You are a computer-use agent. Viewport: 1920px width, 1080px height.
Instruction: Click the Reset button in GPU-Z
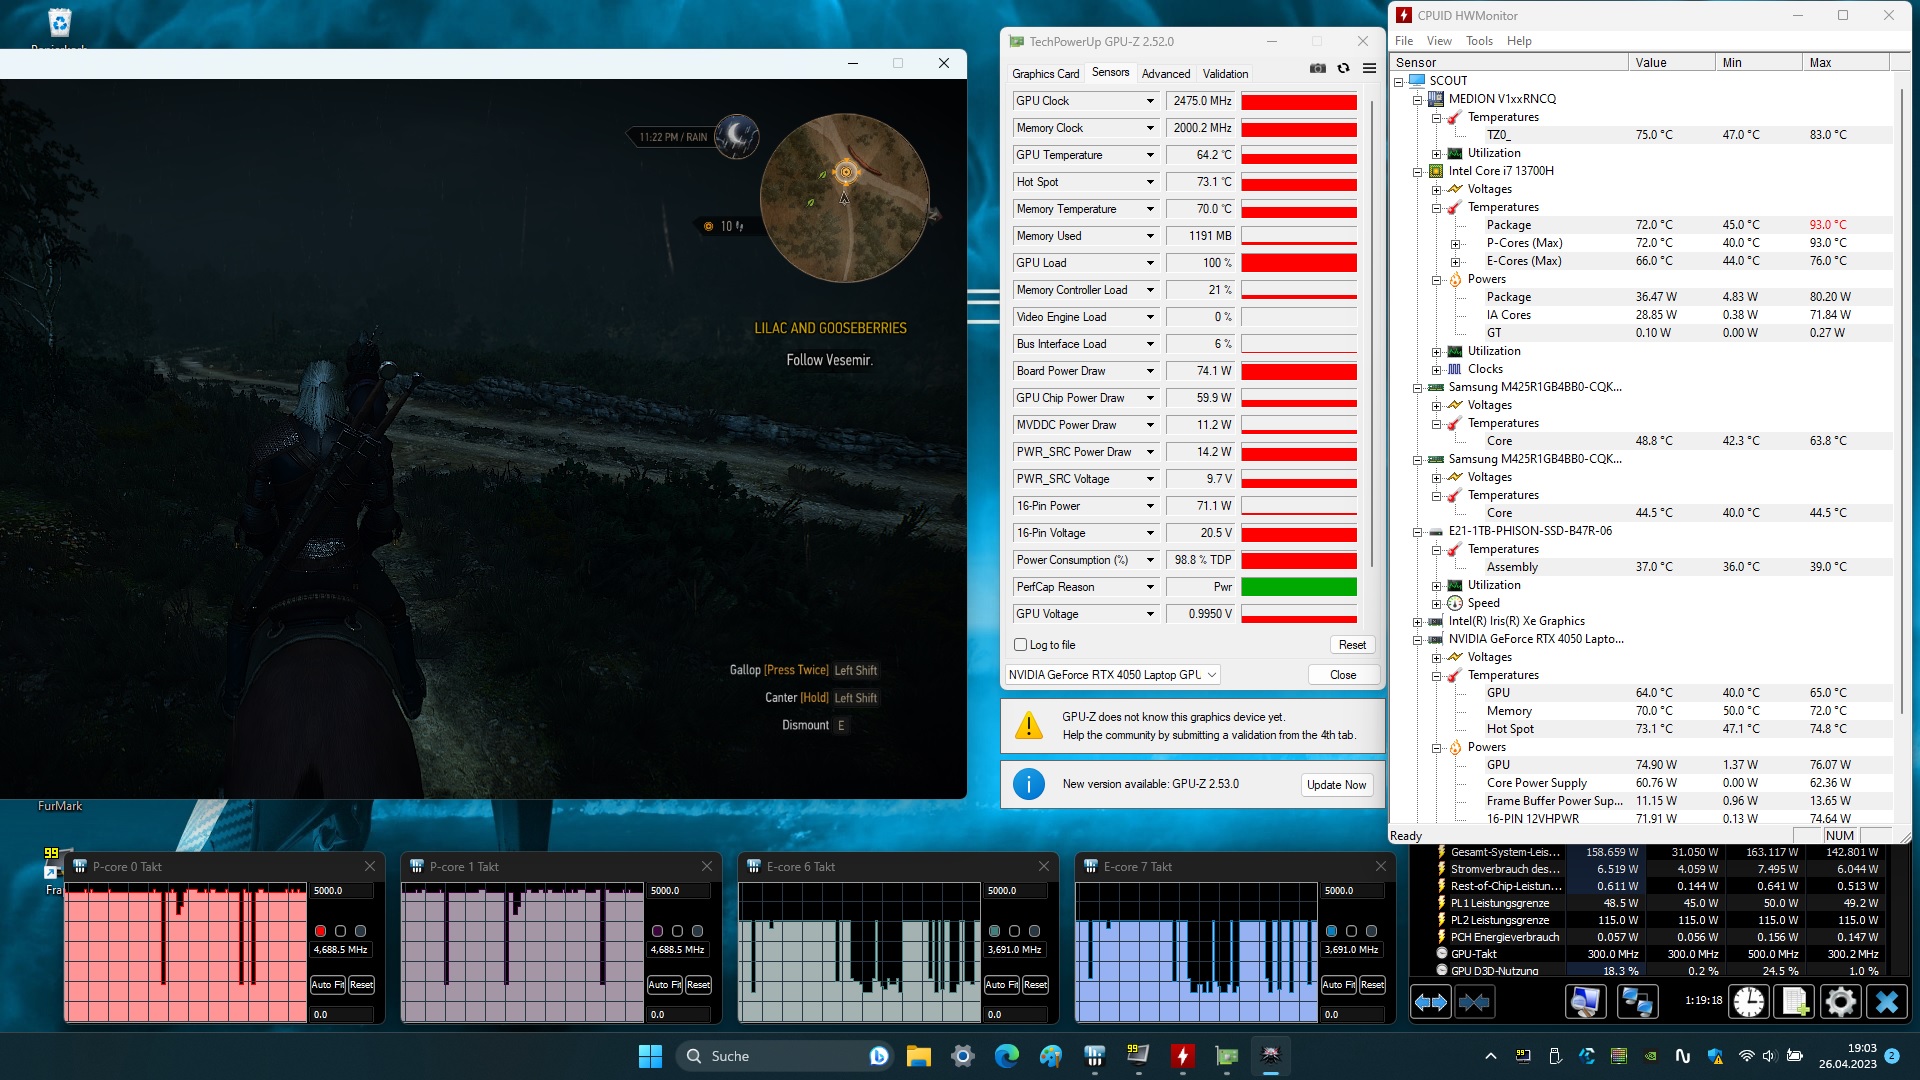coord(1352,645)
